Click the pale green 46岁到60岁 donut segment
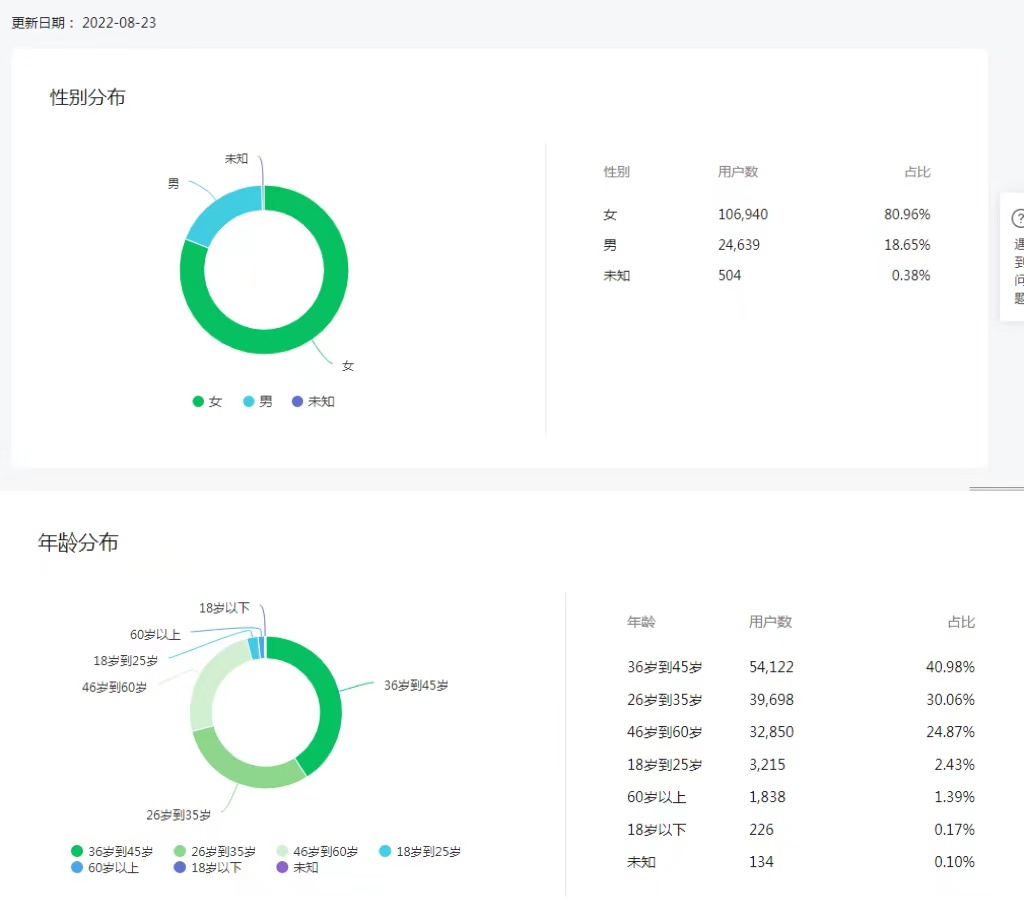1024x921 pixels. tap(205, 690)
